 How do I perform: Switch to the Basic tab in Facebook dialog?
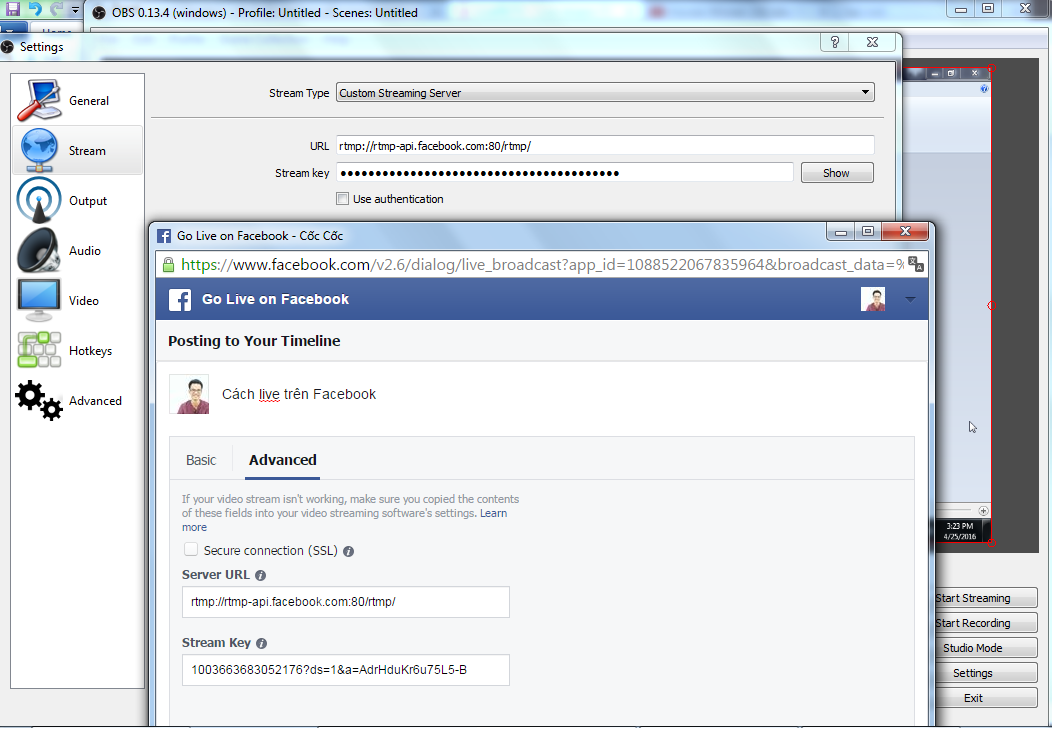coord(201,459)
